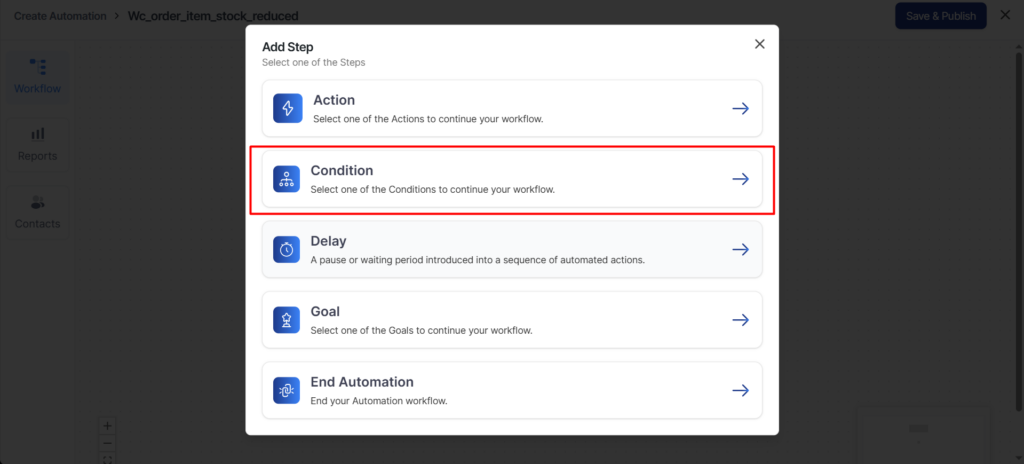Click the canvas zoom in button
Viewport: 1024px width, 464px height.
point(108,425)
